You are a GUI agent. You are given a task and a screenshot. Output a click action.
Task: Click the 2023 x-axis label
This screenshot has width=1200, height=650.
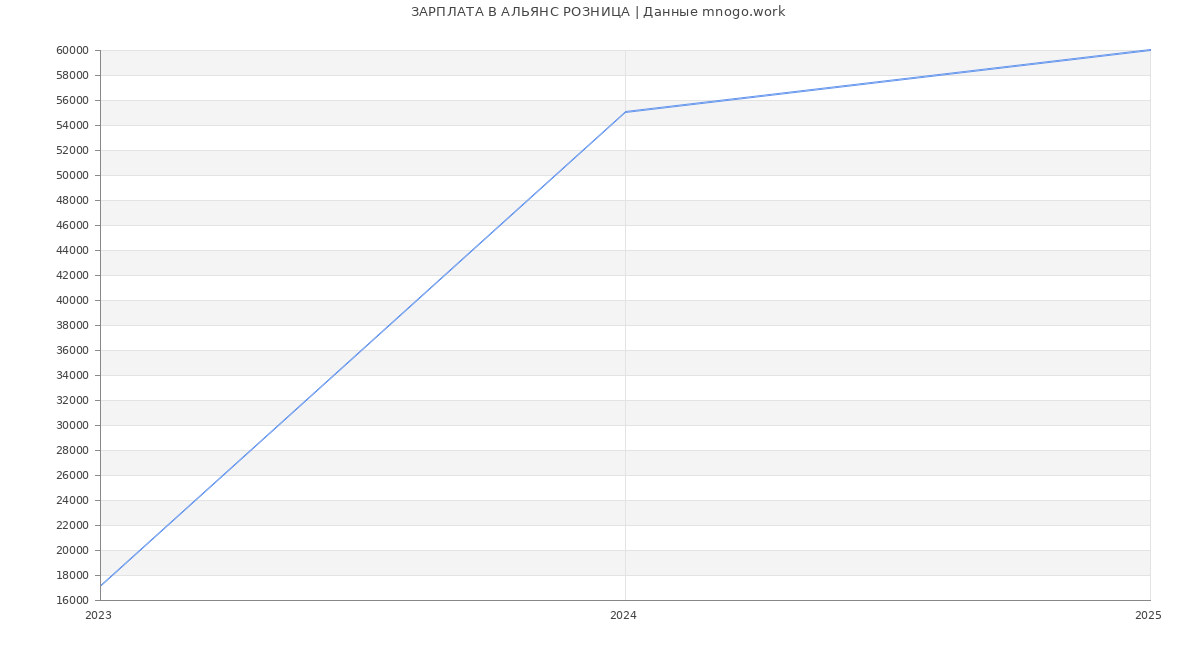pyautogui.click(x=98, y=616)
